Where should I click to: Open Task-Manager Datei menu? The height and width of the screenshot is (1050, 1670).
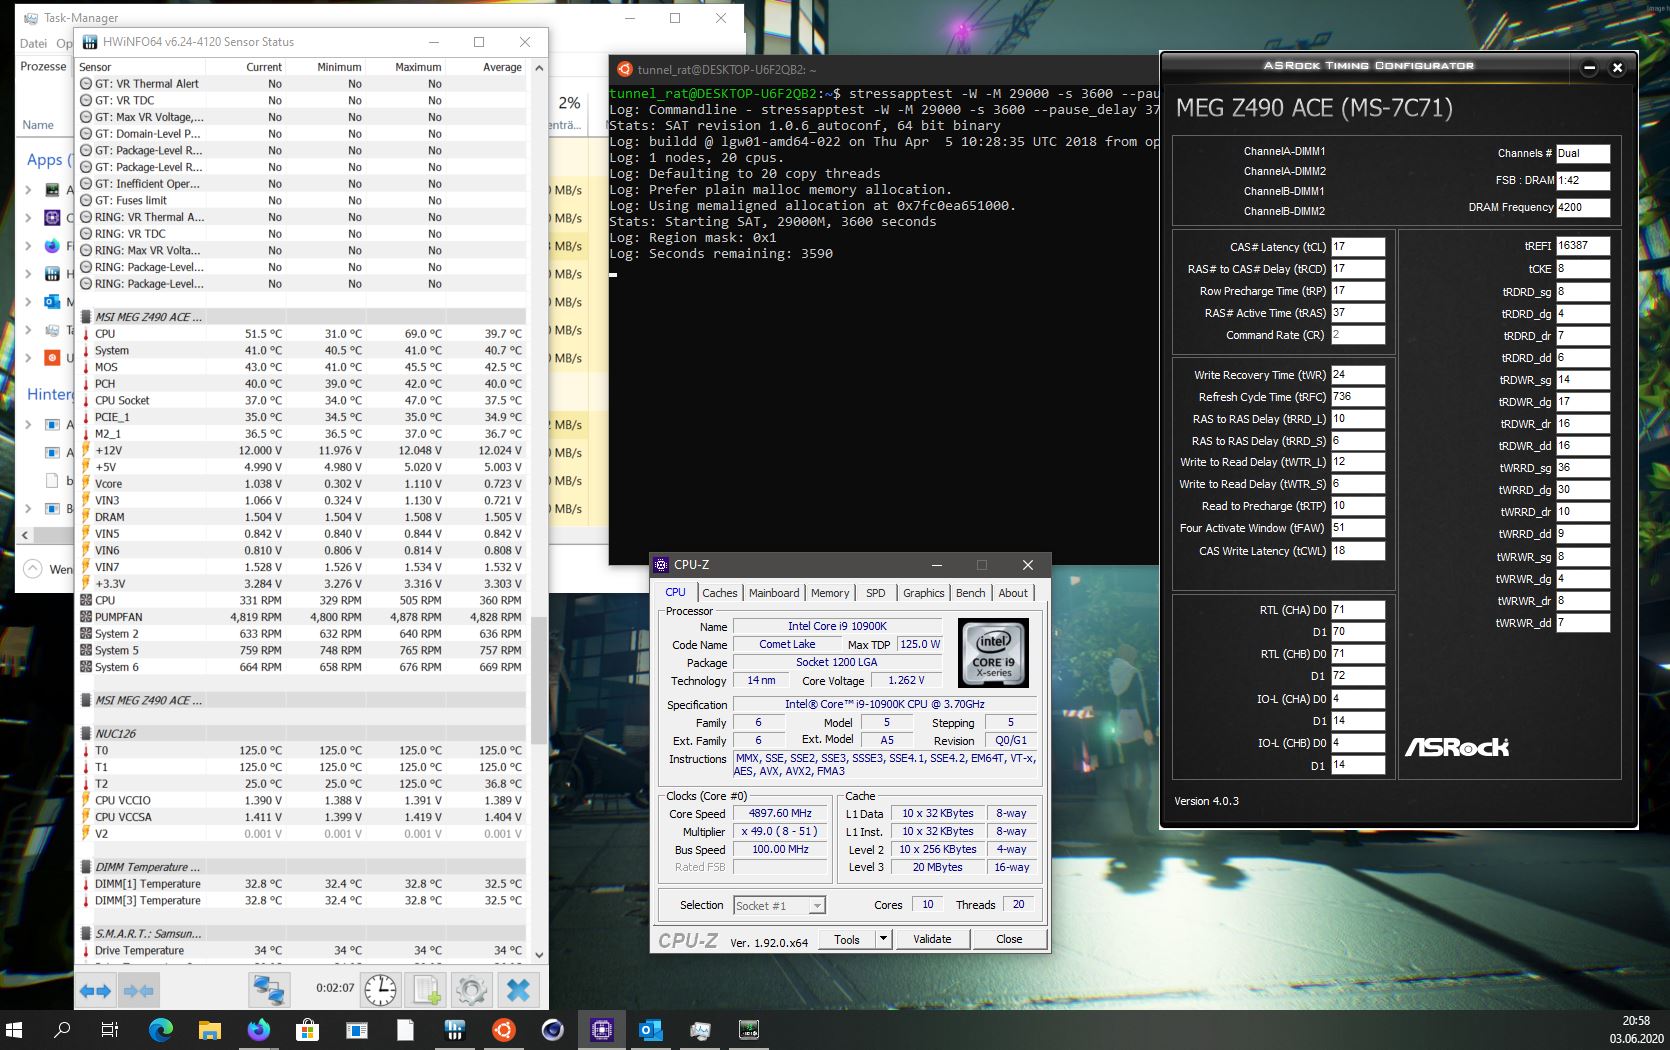33,43
